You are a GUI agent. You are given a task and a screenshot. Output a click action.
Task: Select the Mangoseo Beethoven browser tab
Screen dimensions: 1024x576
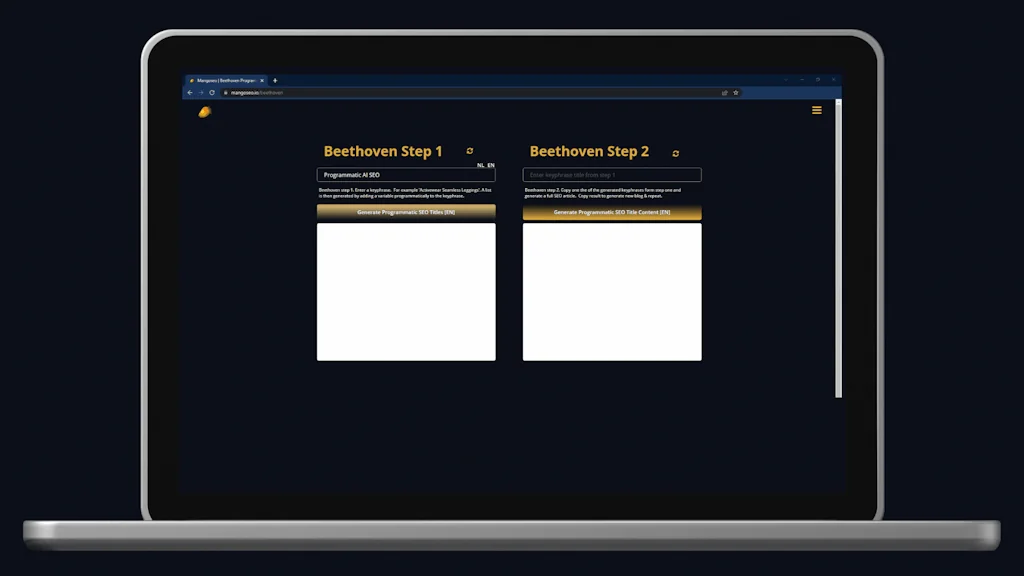(220, 80)
